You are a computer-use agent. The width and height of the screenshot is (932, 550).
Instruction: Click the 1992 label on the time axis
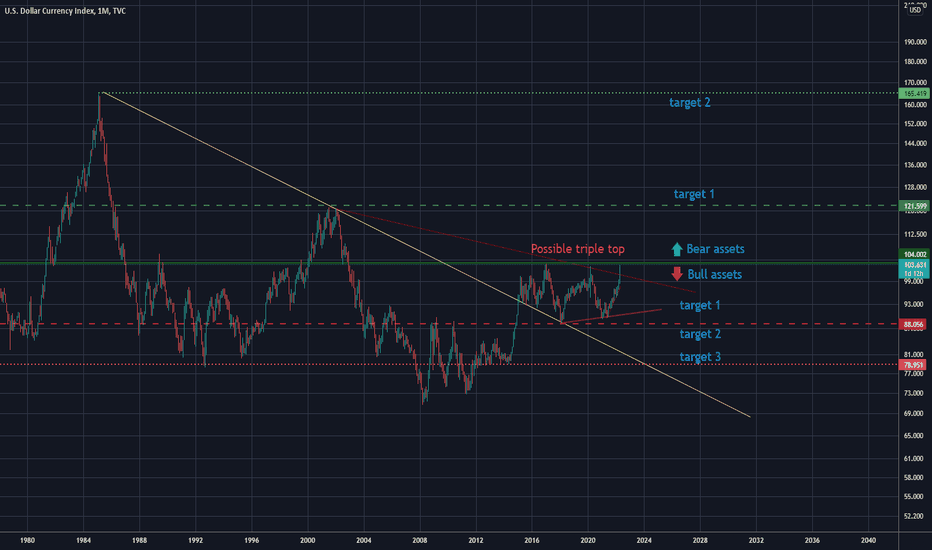196,540
